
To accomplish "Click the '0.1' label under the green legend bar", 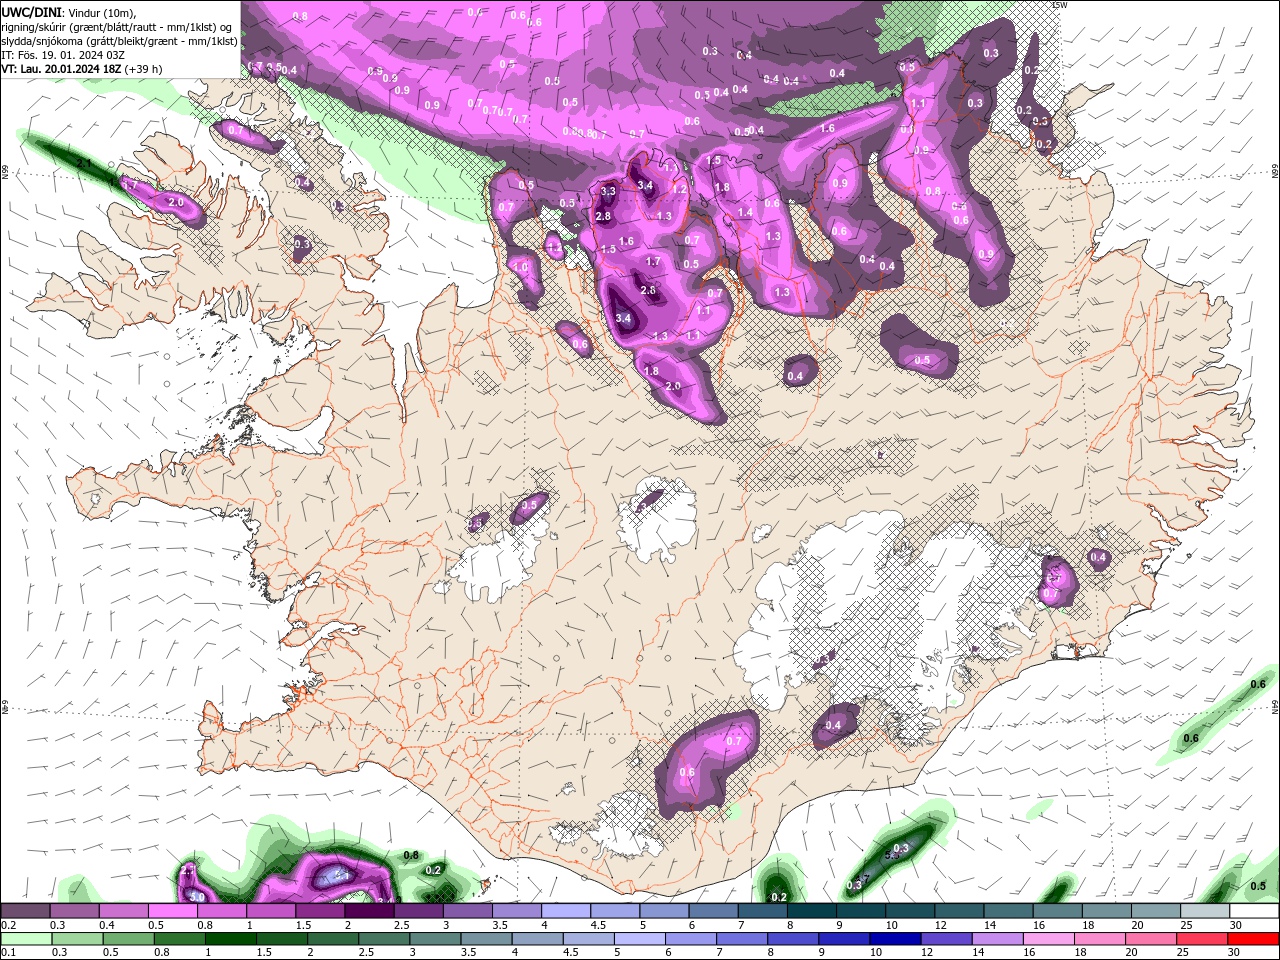I will pos(8,951).
